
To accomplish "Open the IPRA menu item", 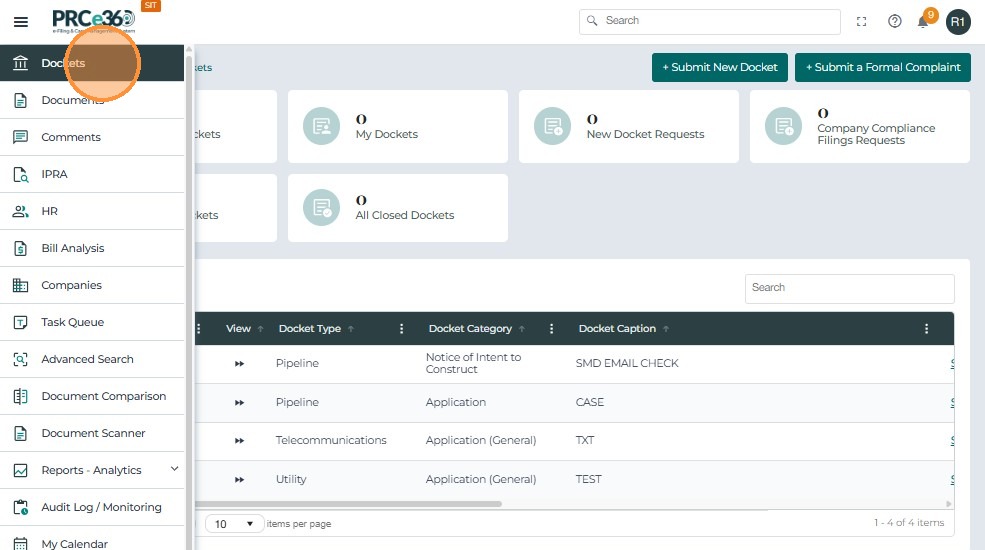I will [54, 174].
